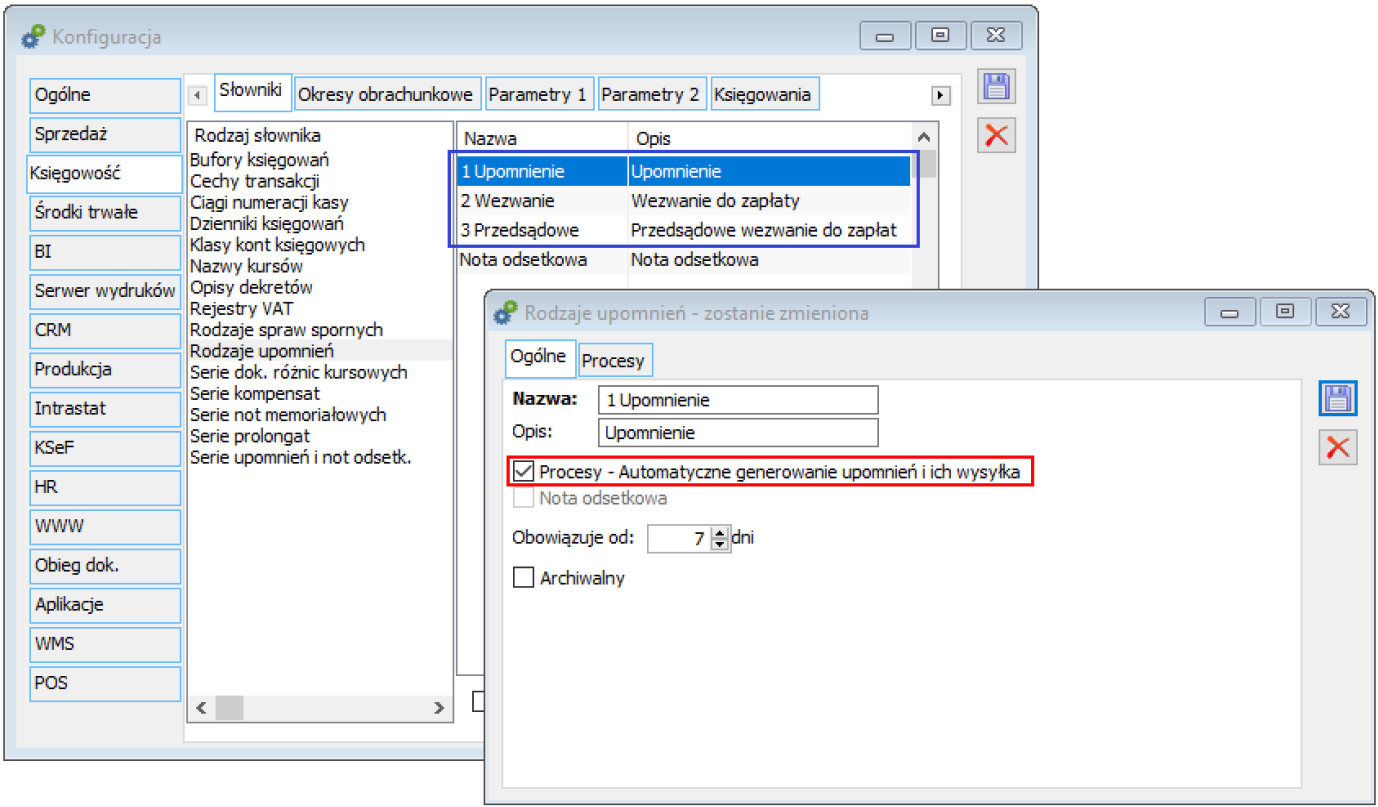Select Serie not memoriałowych entry

click(320, 414)
